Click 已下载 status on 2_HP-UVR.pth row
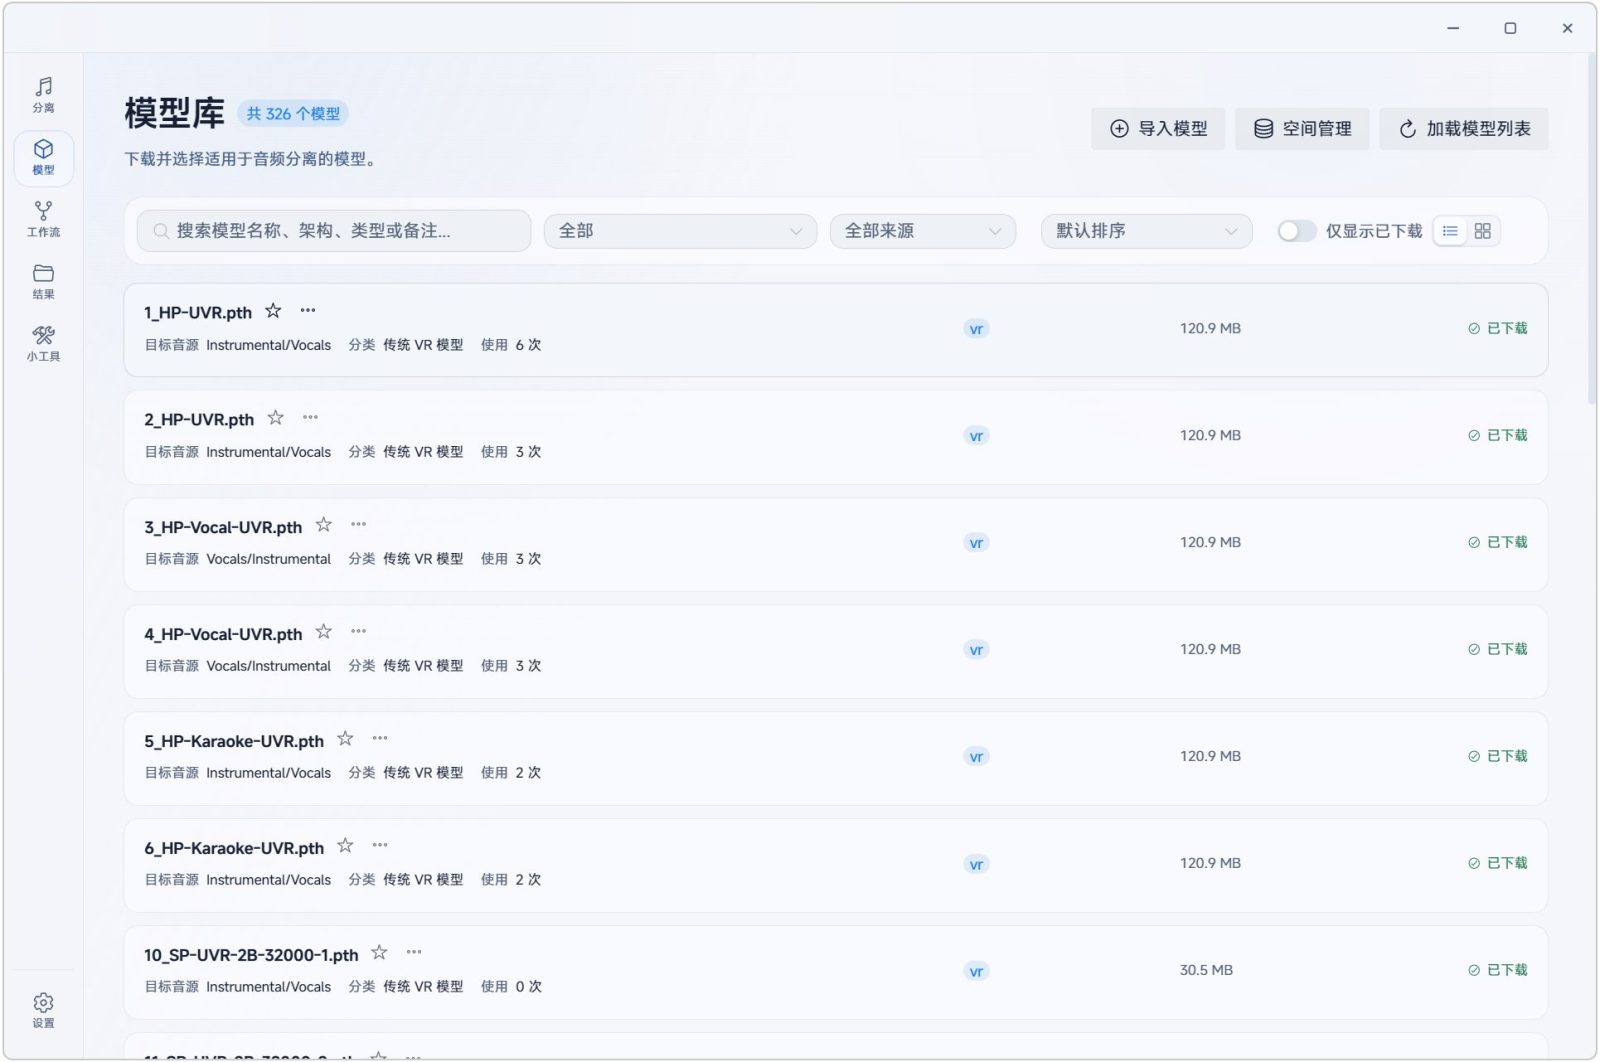This screenshot has height=1062, width=1600. pyautogui.click(x=1497, y=435)
